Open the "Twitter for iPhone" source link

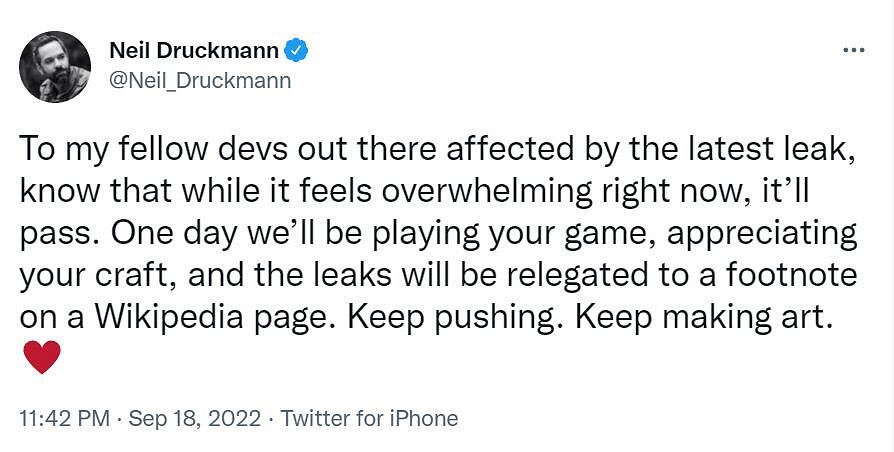click(369, 418)
